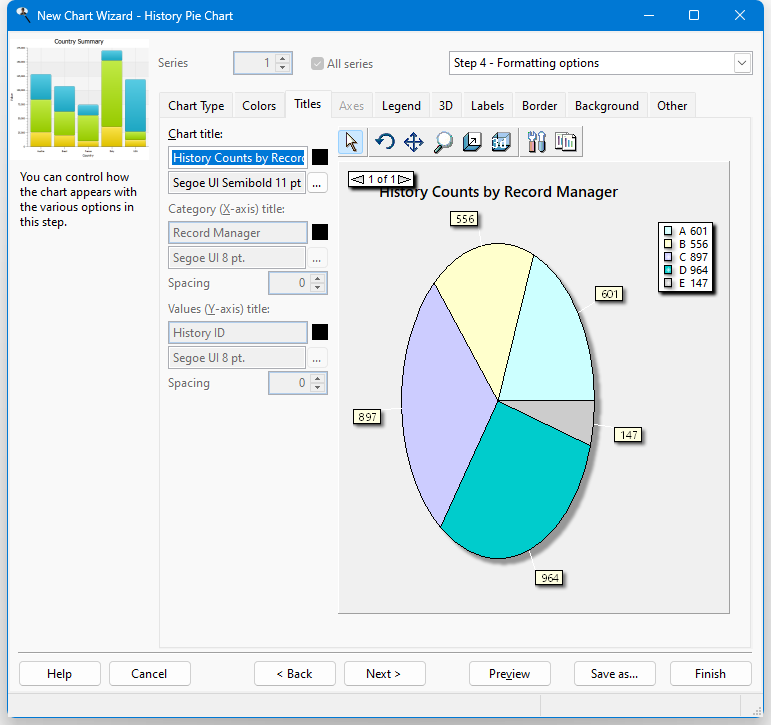Viewport: 771px width, 725px height.
Task: Click the rotate chart tool
Action: (x=385, y=142)
